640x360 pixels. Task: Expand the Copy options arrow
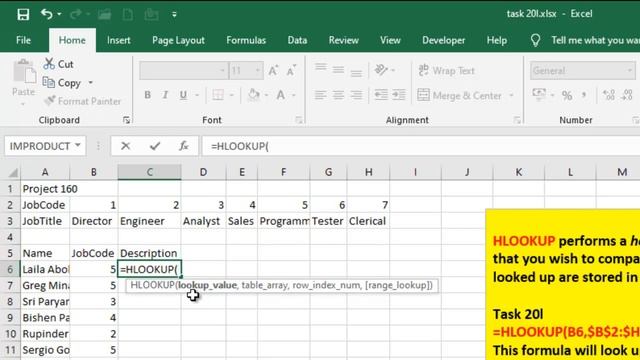point(91,83)
